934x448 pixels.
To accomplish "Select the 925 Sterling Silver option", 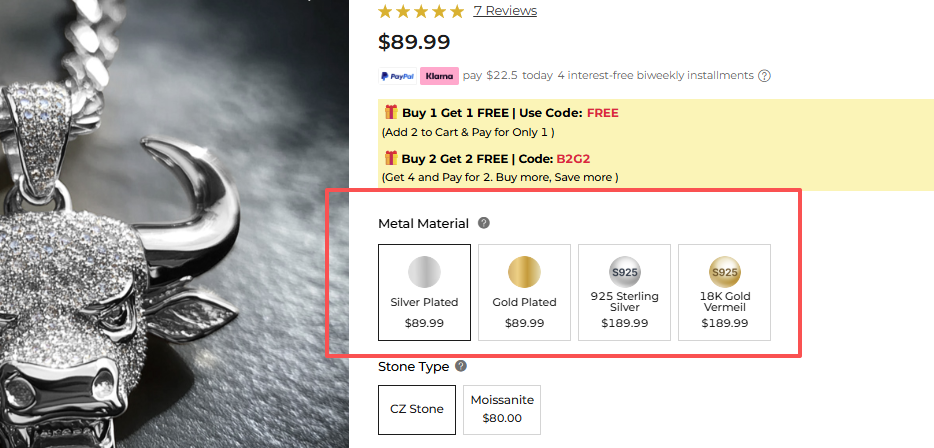I will [x=624, y=292].
